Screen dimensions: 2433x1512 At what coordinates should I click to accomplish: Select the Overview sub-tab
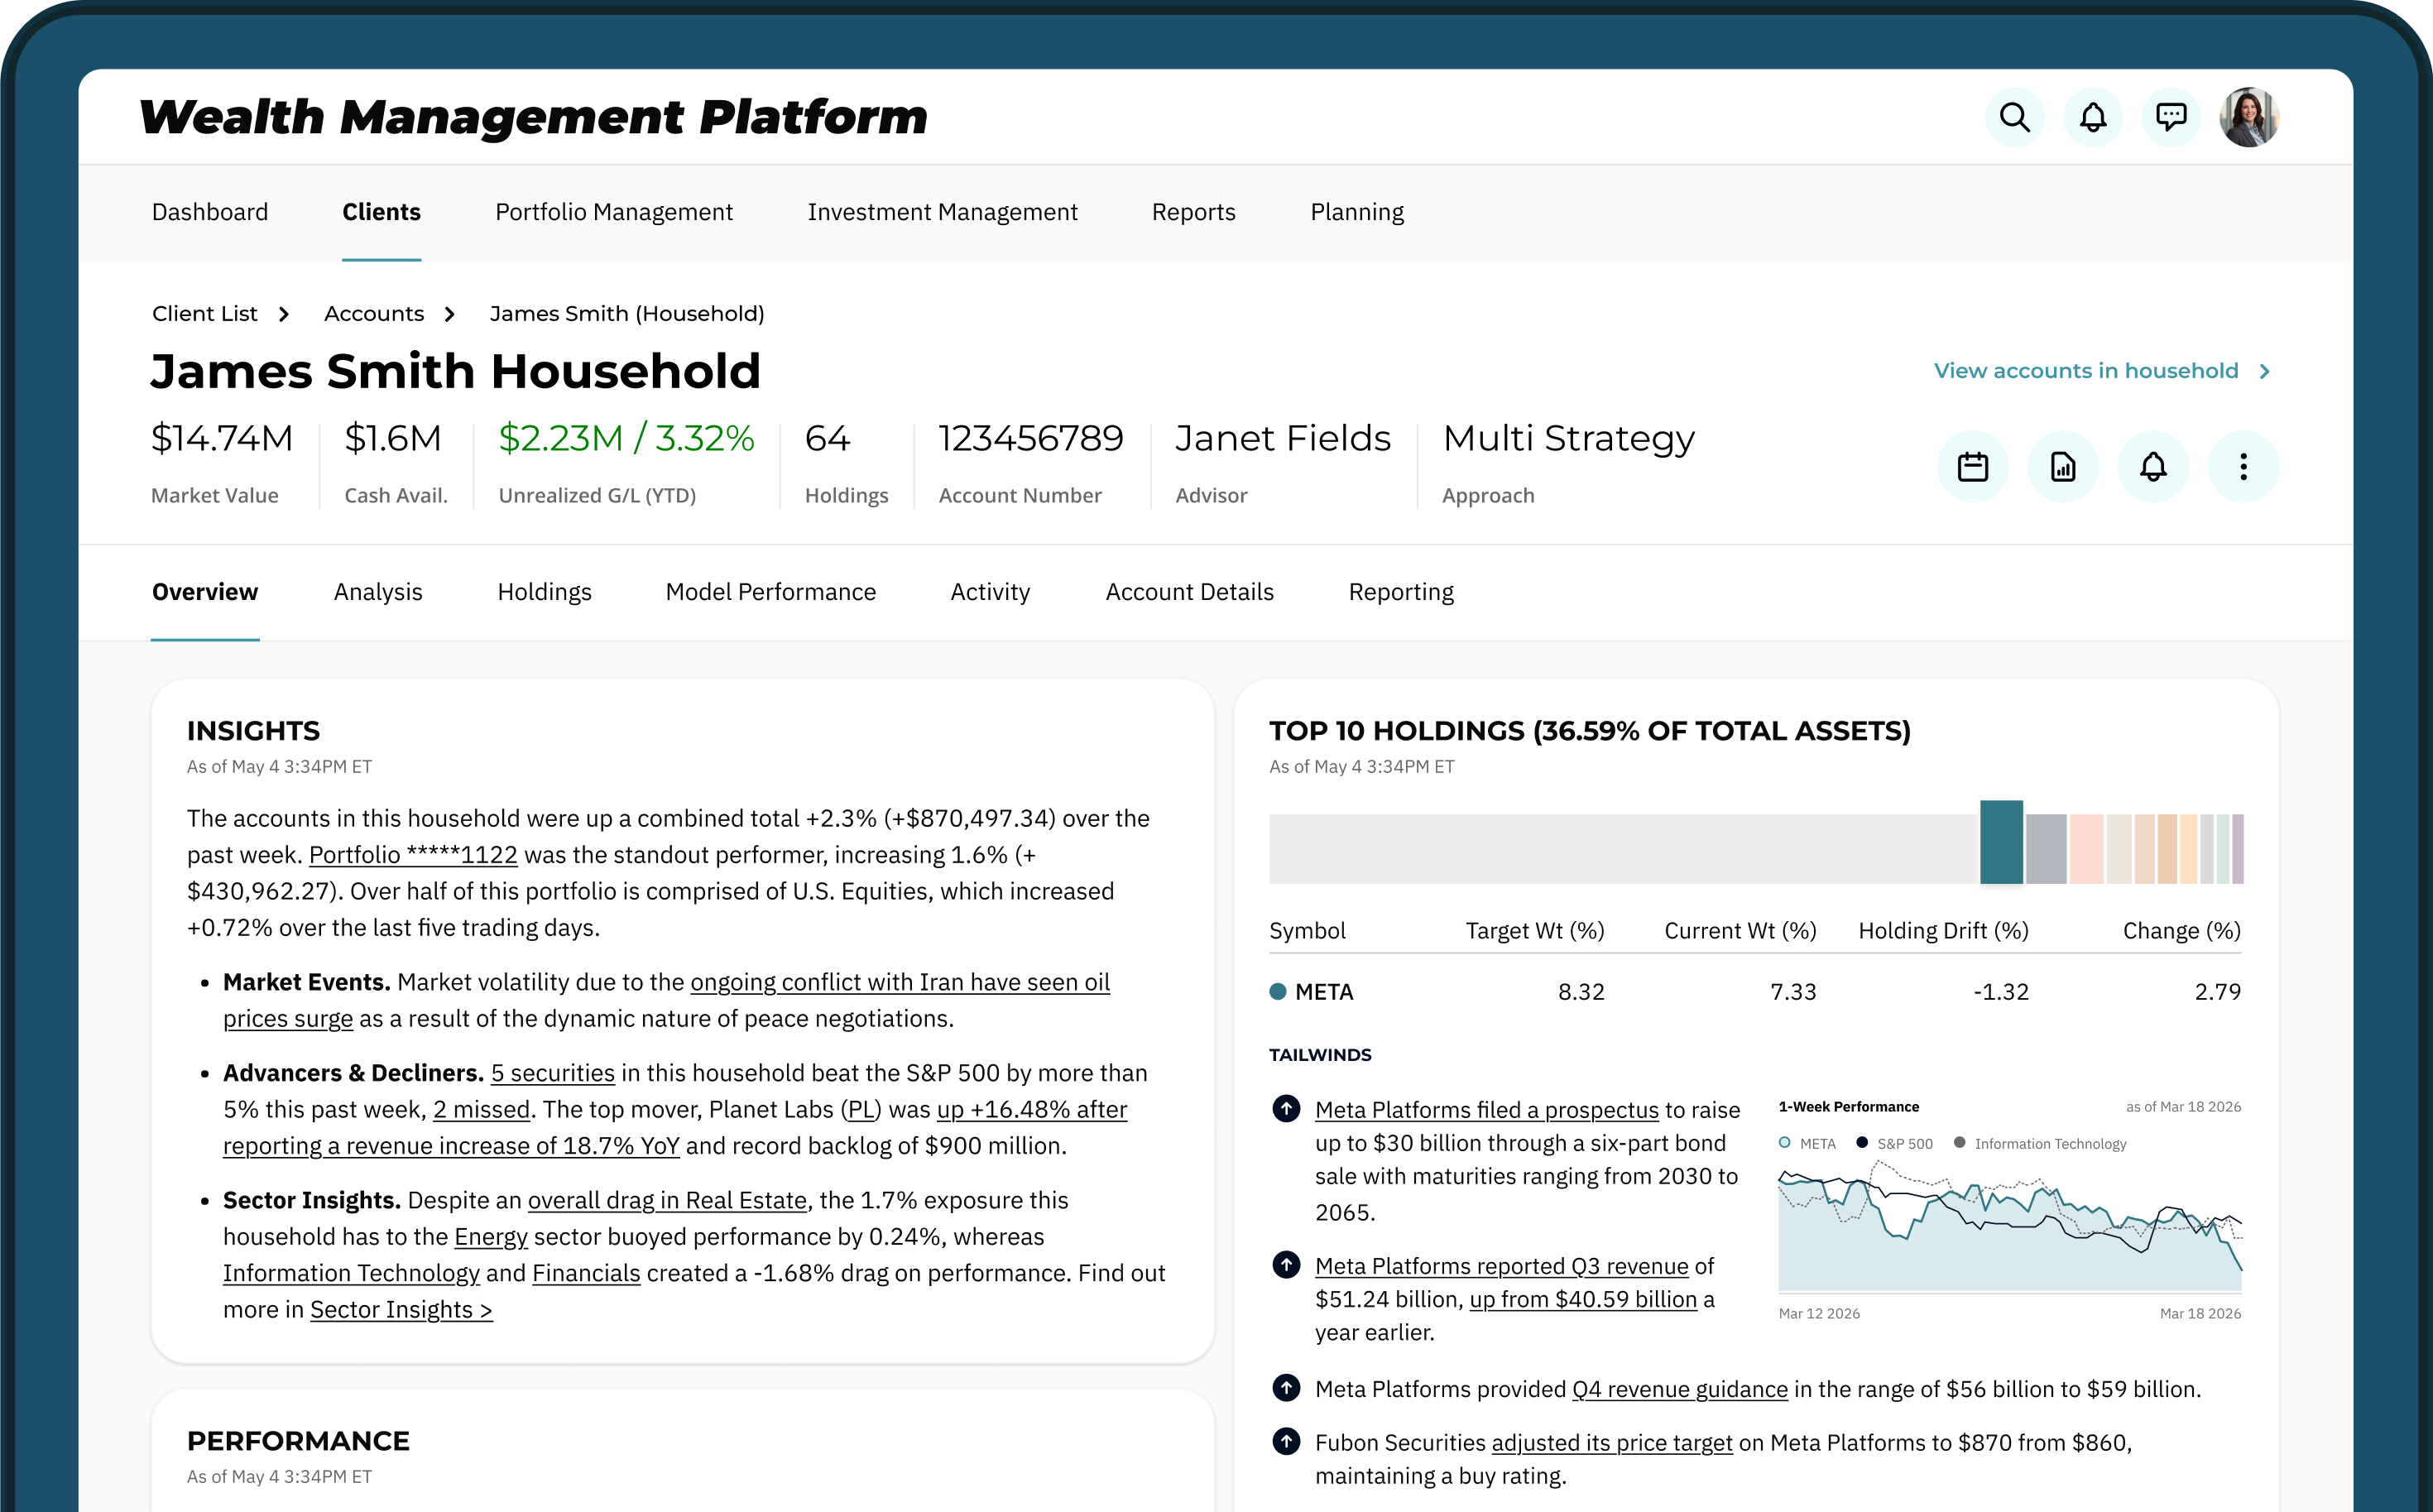(x=205, y=592)
